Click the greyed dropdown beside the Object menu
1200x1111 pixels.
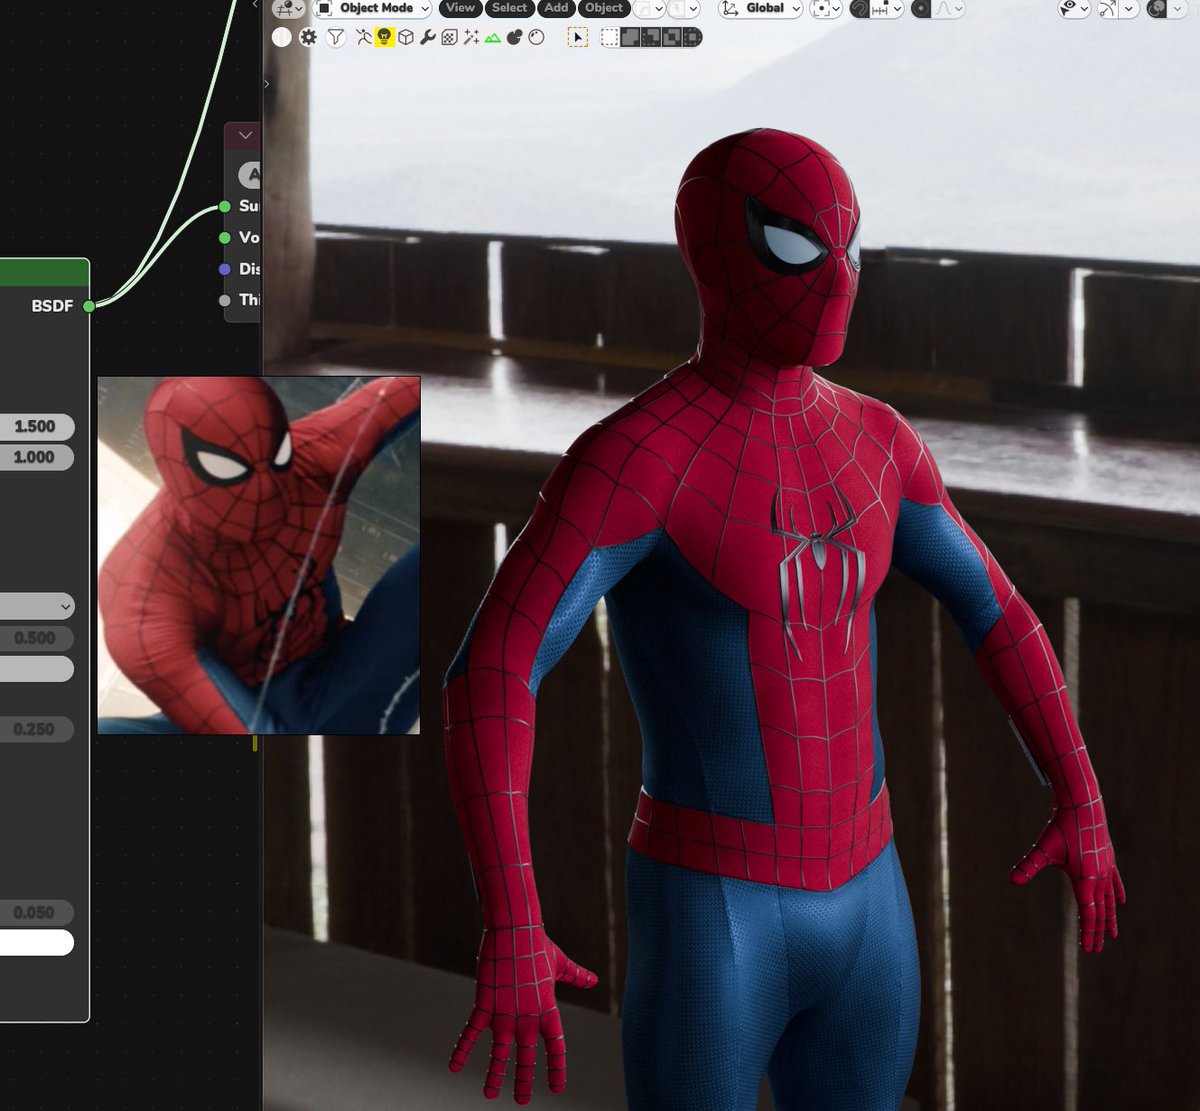coord(648,8)
